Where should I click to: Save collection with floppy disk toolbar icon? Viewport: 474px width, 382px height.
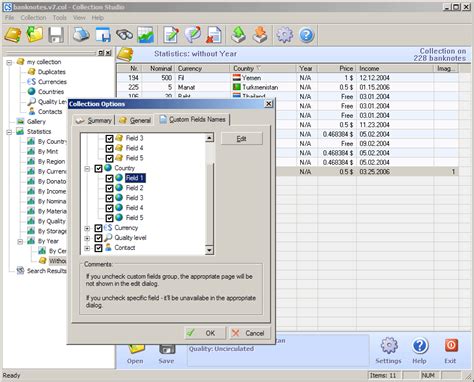tap(56, 35)
